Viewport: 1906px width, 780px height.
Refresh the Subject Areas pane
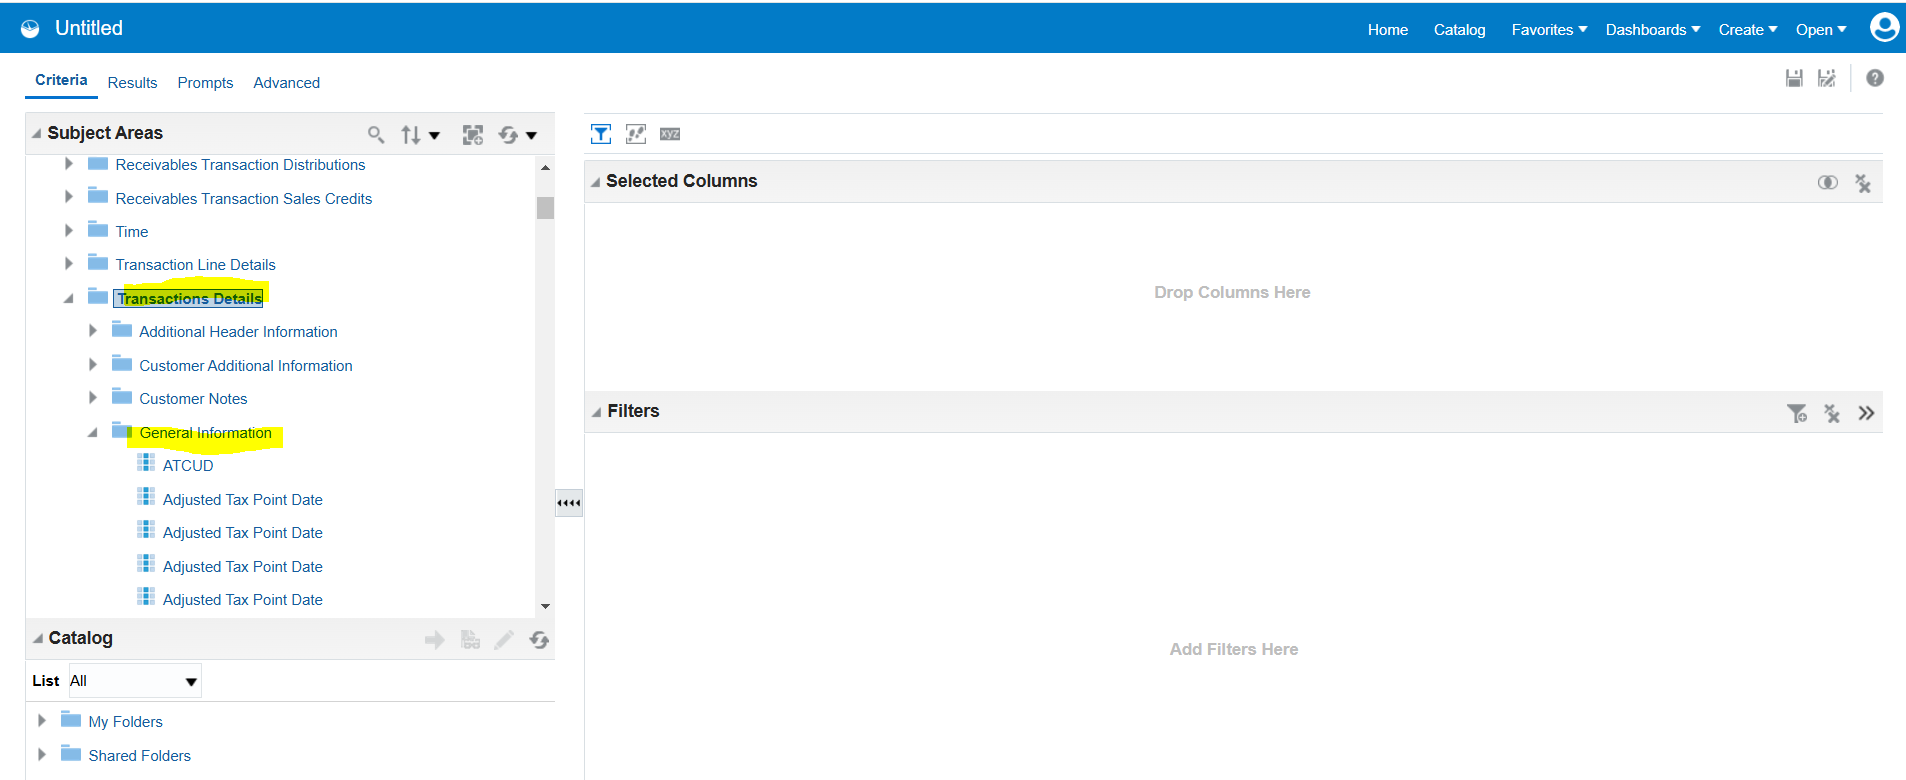[508, 134]
